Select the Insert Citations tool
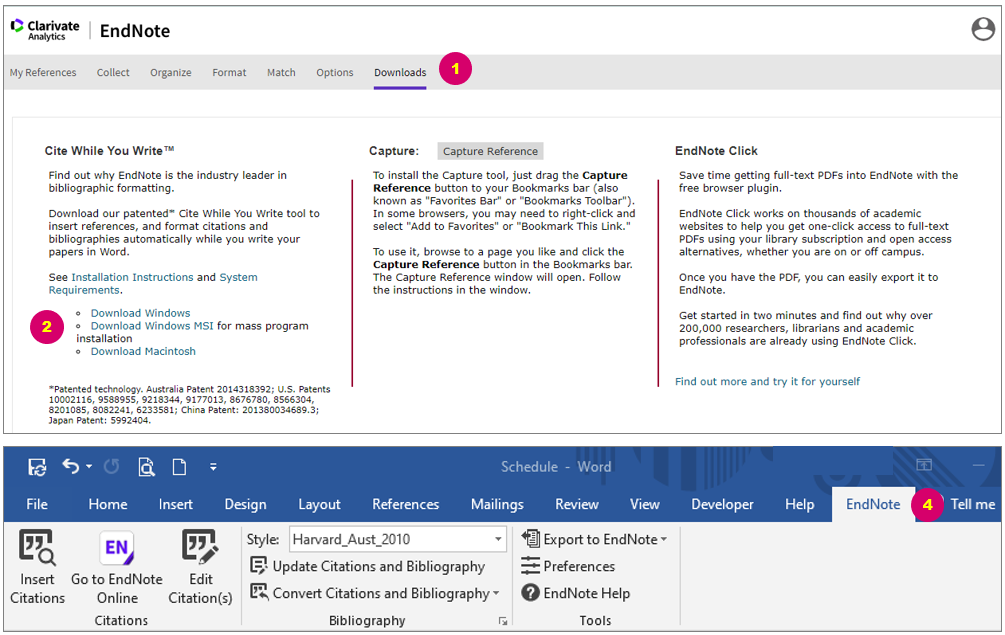The width and height of the screenshot is (1005, 635). pyautogui.click(x=36, y=567)
